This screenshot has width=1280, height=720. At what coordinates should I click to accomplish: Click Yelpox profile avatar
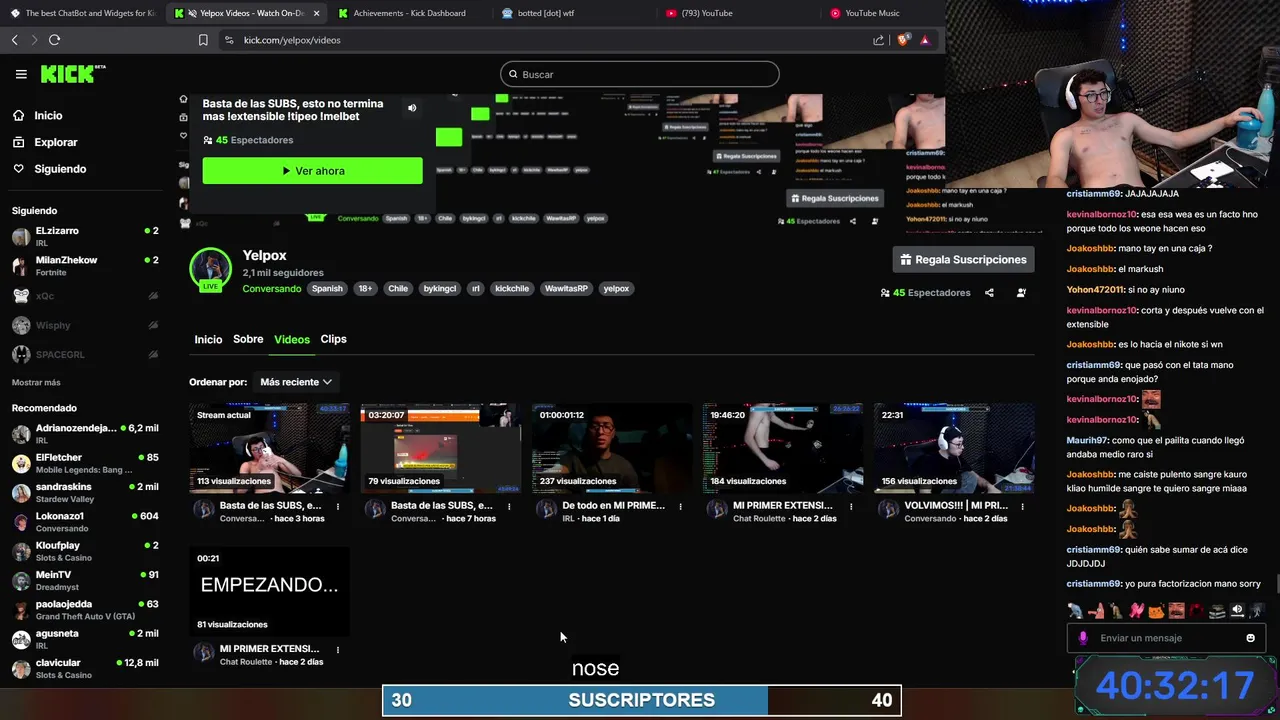[210, 268]
